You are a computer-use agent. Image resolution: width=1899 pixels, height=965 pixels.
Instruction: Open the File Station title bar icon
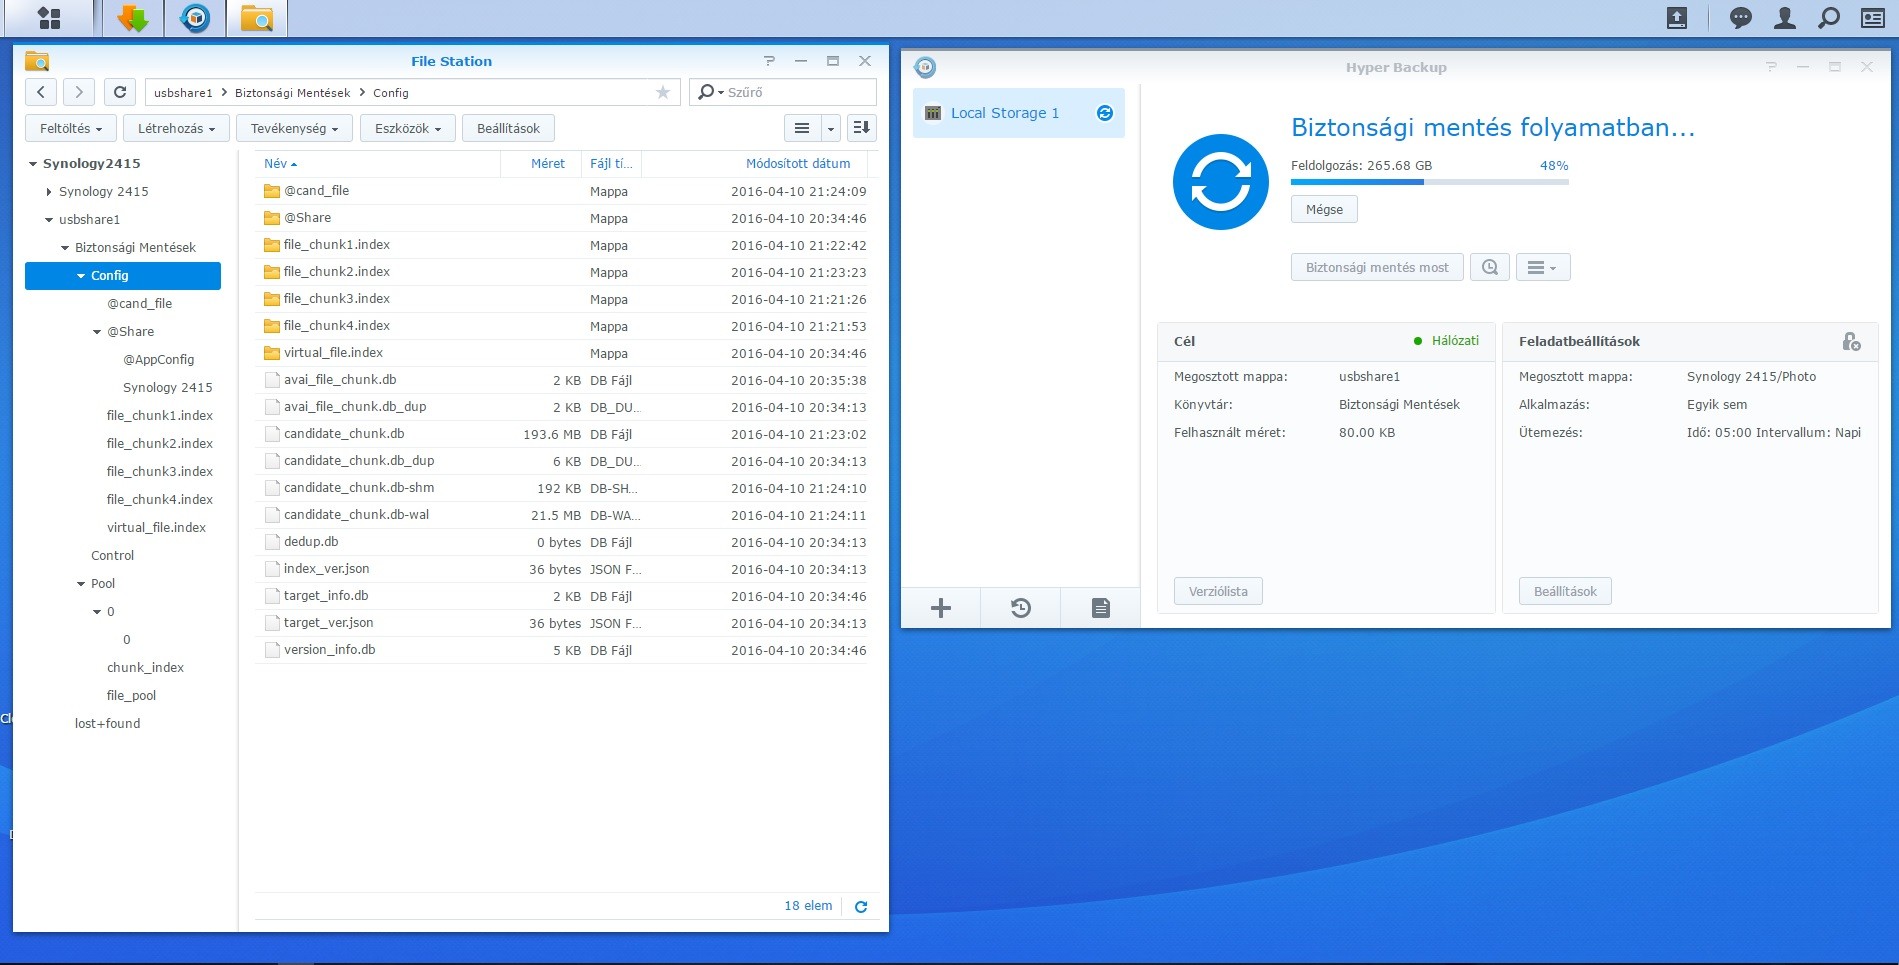click(x=37, y=61)
